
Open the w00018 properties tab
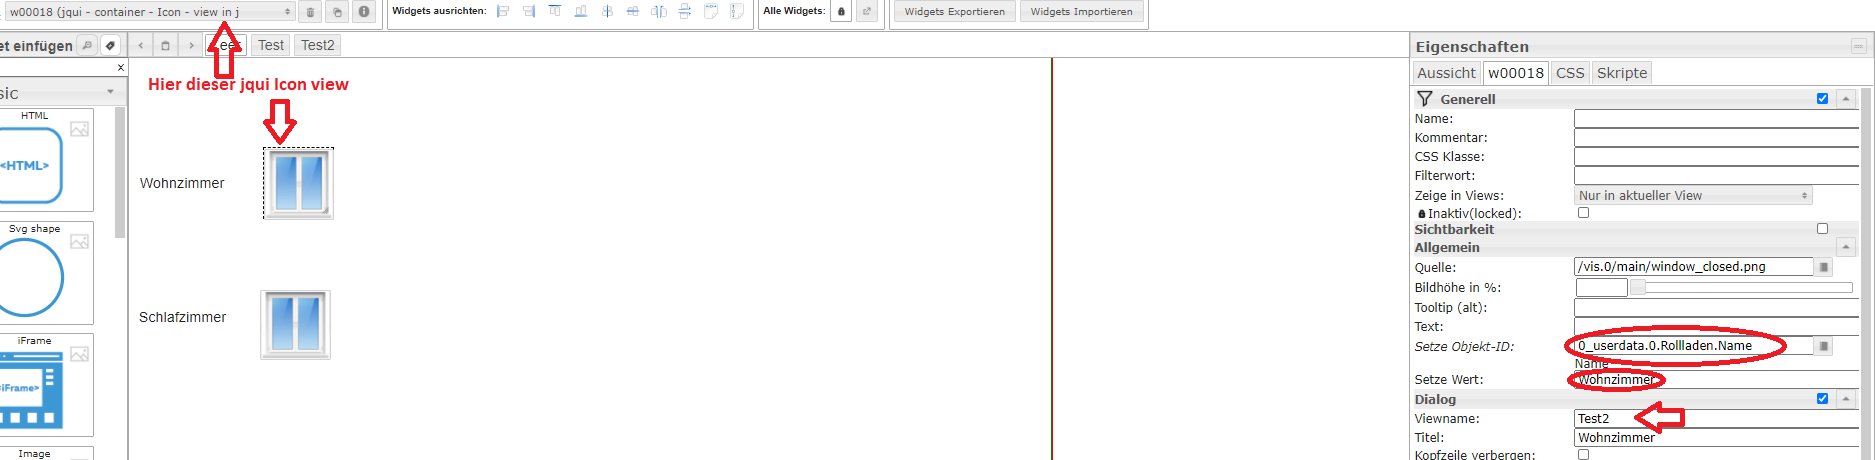point(1515,73)
